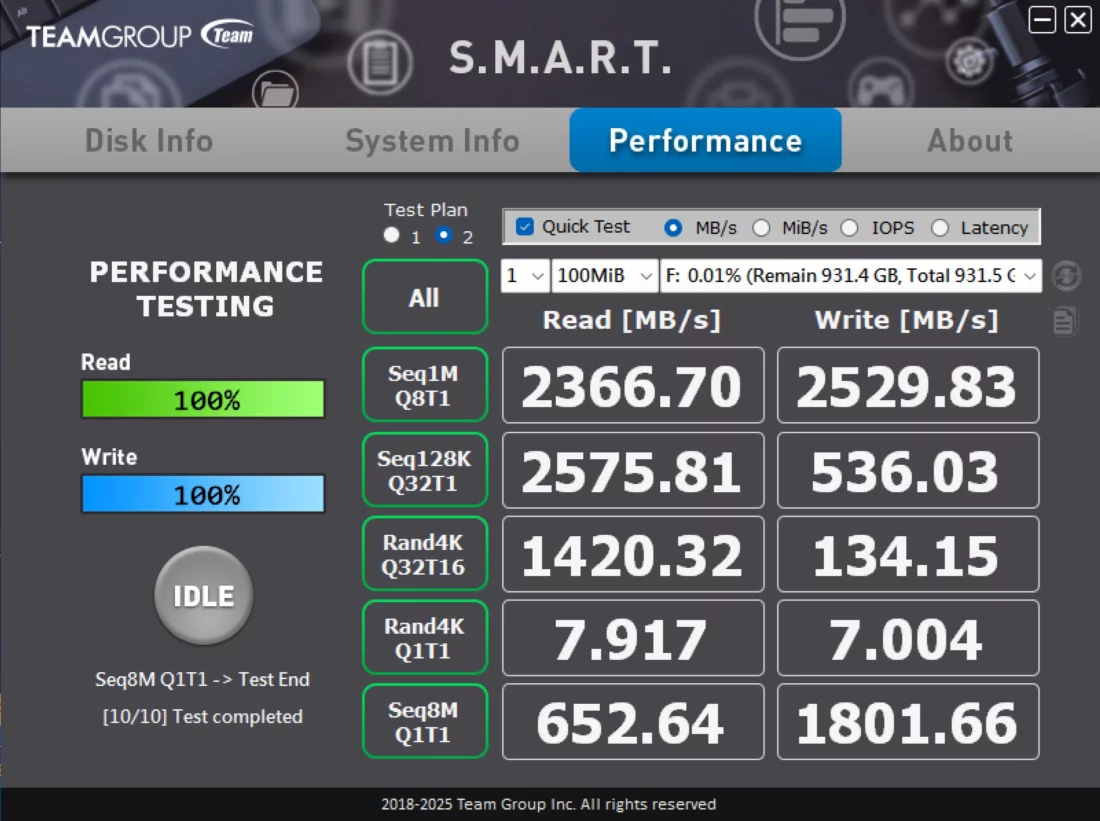The image size is (1100, 821).
Task: Click the Seq8M read result 652.64
Action: tap(633, 722)
